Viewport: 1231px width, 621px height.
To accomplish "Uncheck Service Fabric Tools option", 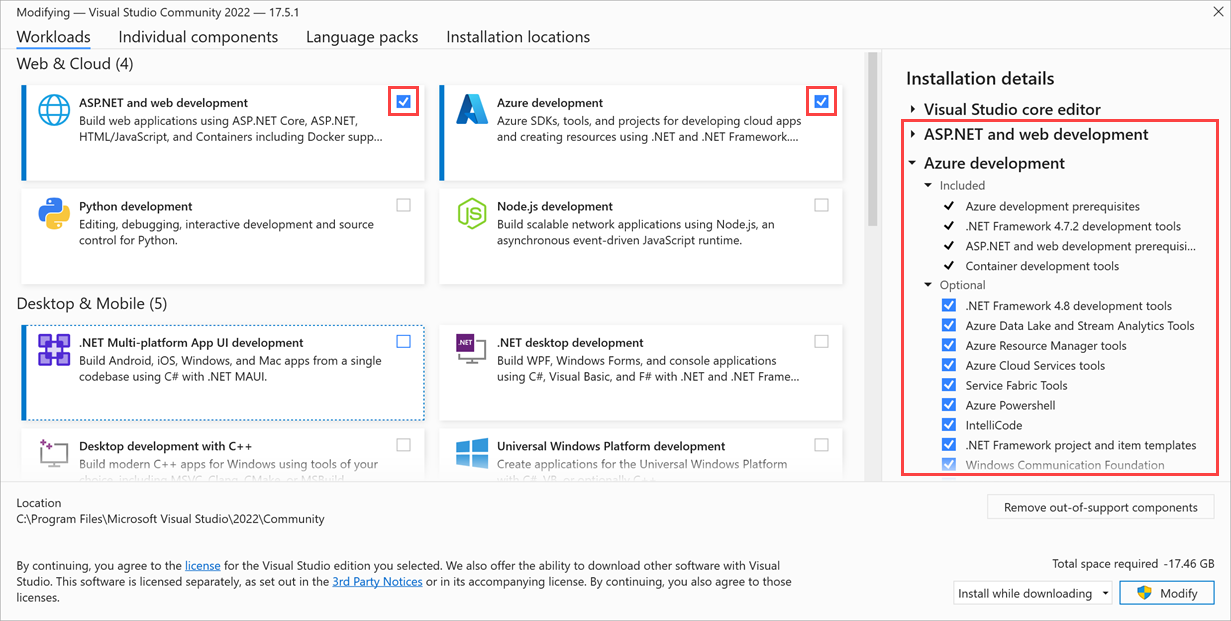I will pos(949,386).
